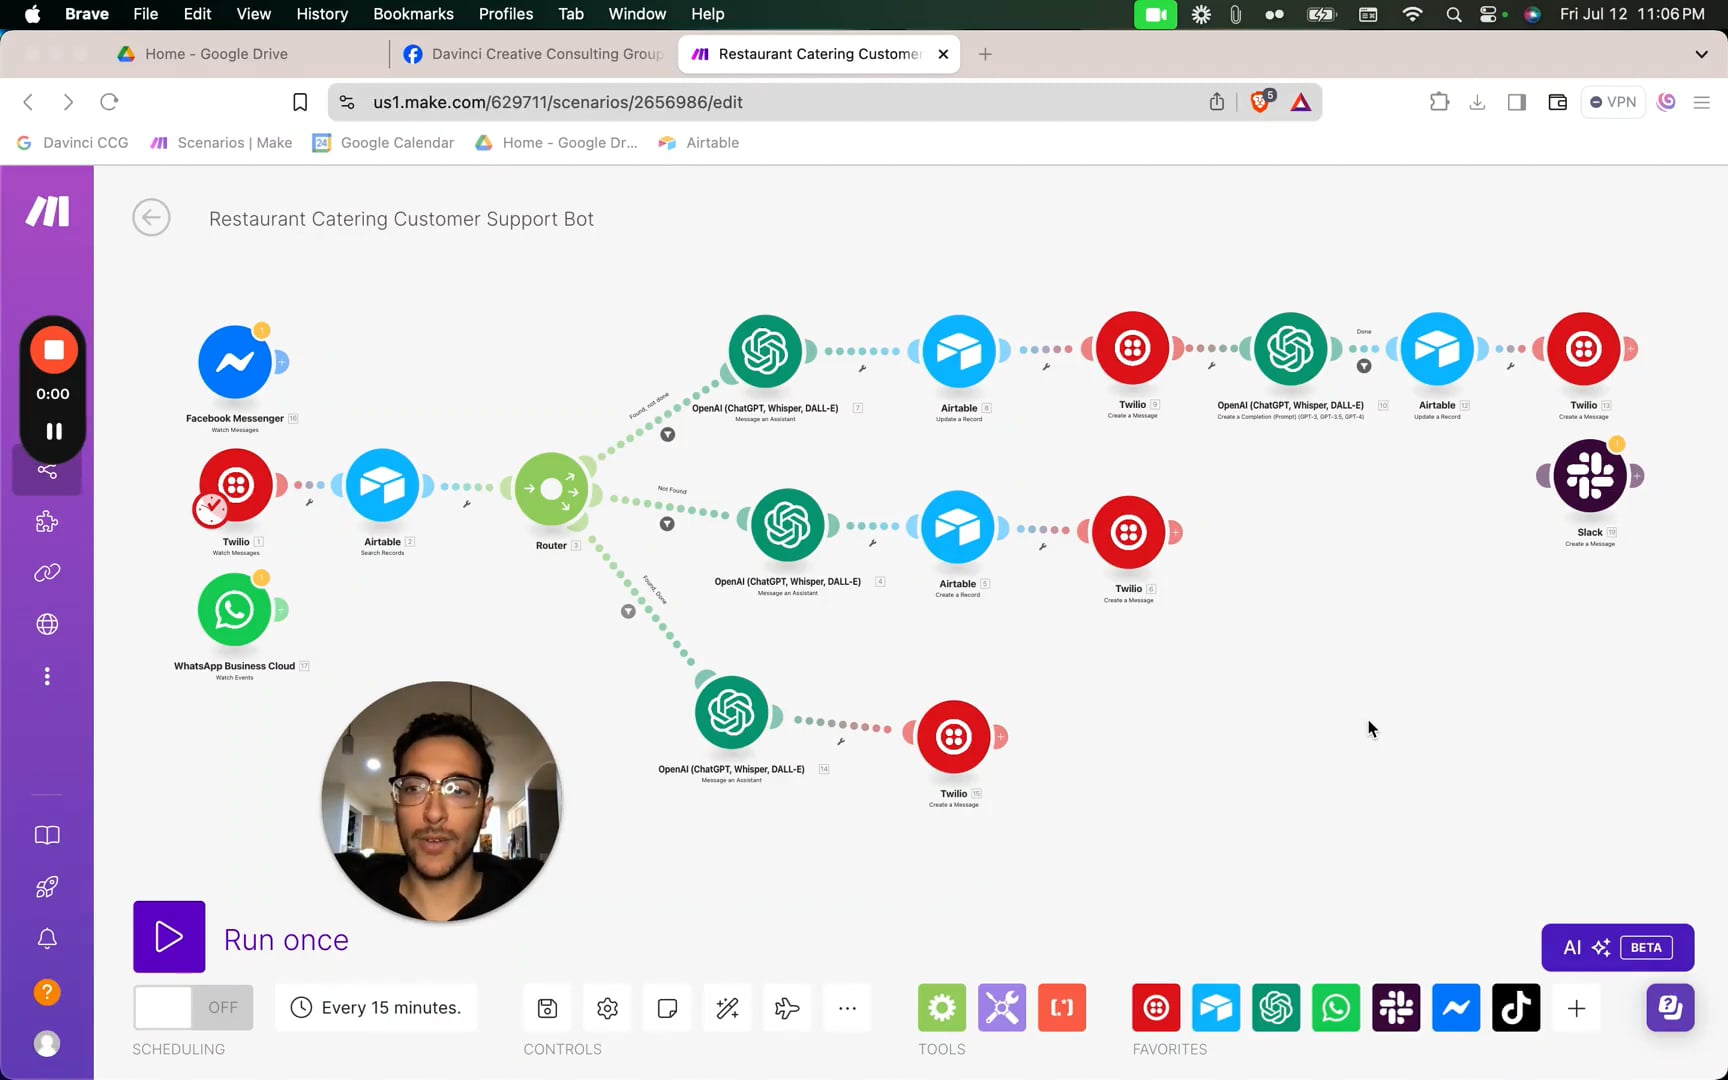Viewport: 1728px width, 1080px height.
Task: Open the Notes icon in Controls
Action: [x=667, y=1008]
